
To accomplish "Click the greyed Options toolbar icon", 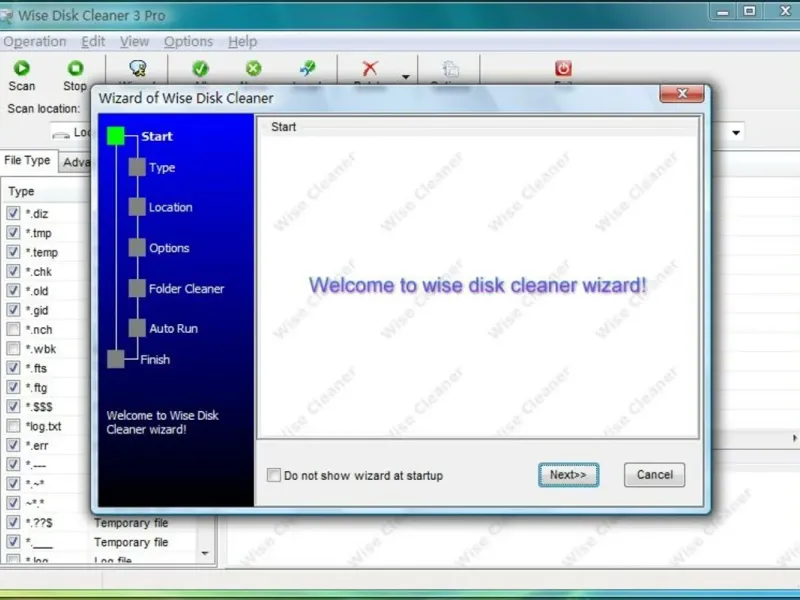I will [451, 69].
